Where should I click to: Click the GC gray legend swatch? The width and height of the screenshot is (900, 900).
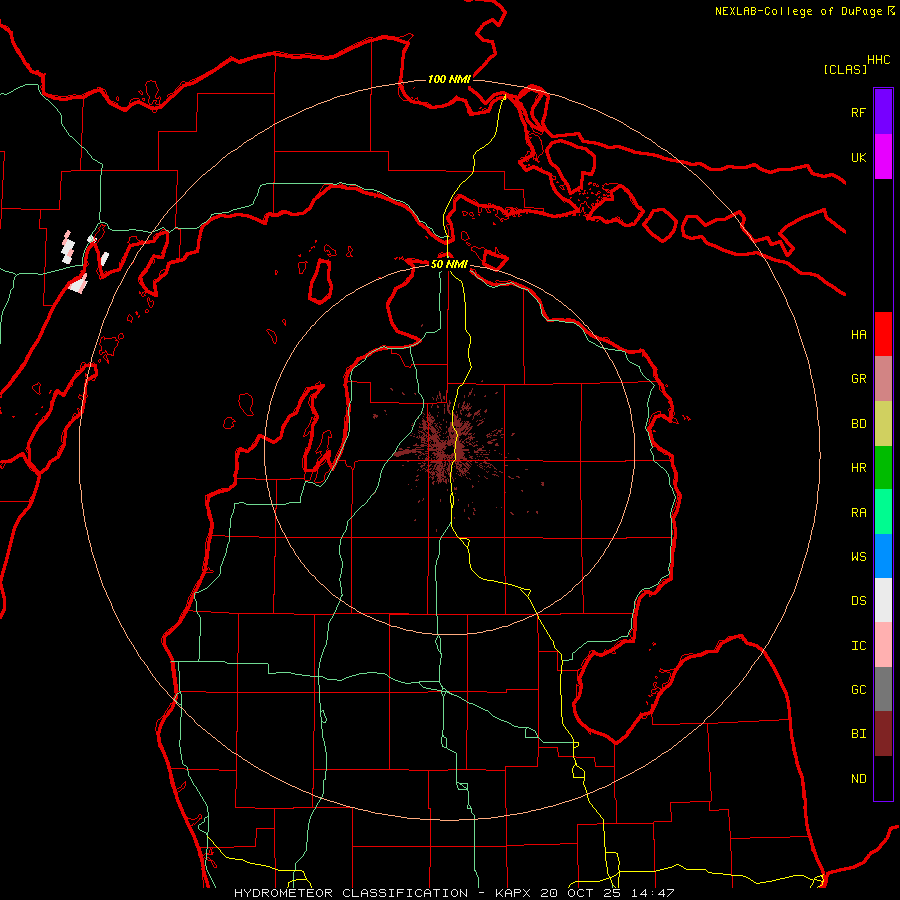pos(883,689)
